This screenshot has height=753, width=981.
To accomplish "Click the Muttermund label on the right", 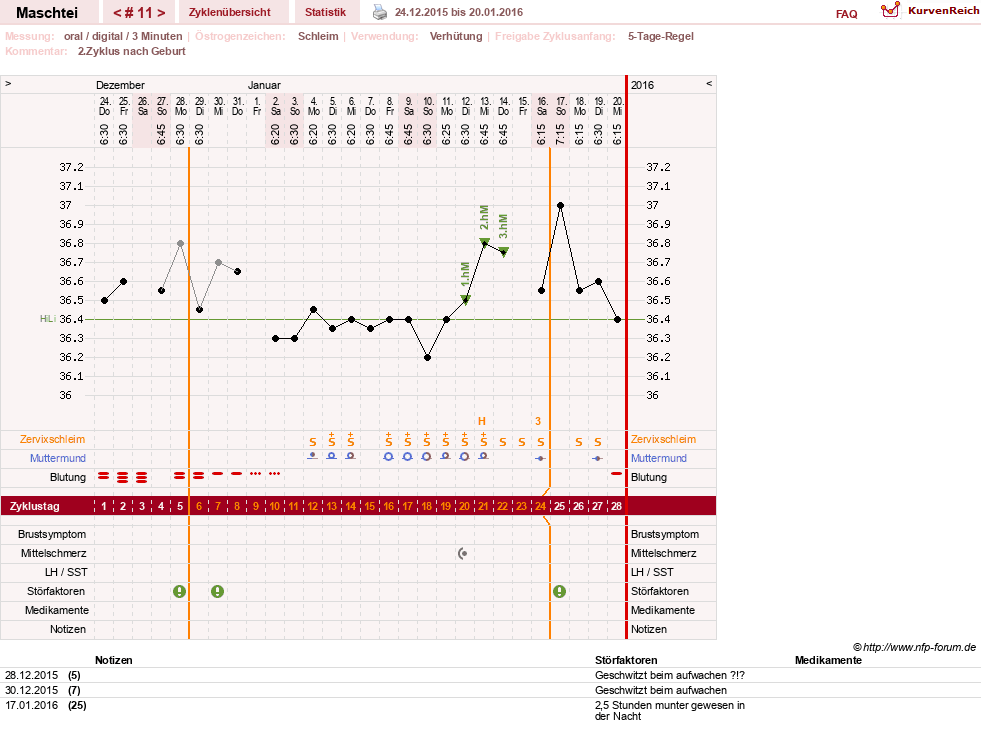I will [659, 458].
